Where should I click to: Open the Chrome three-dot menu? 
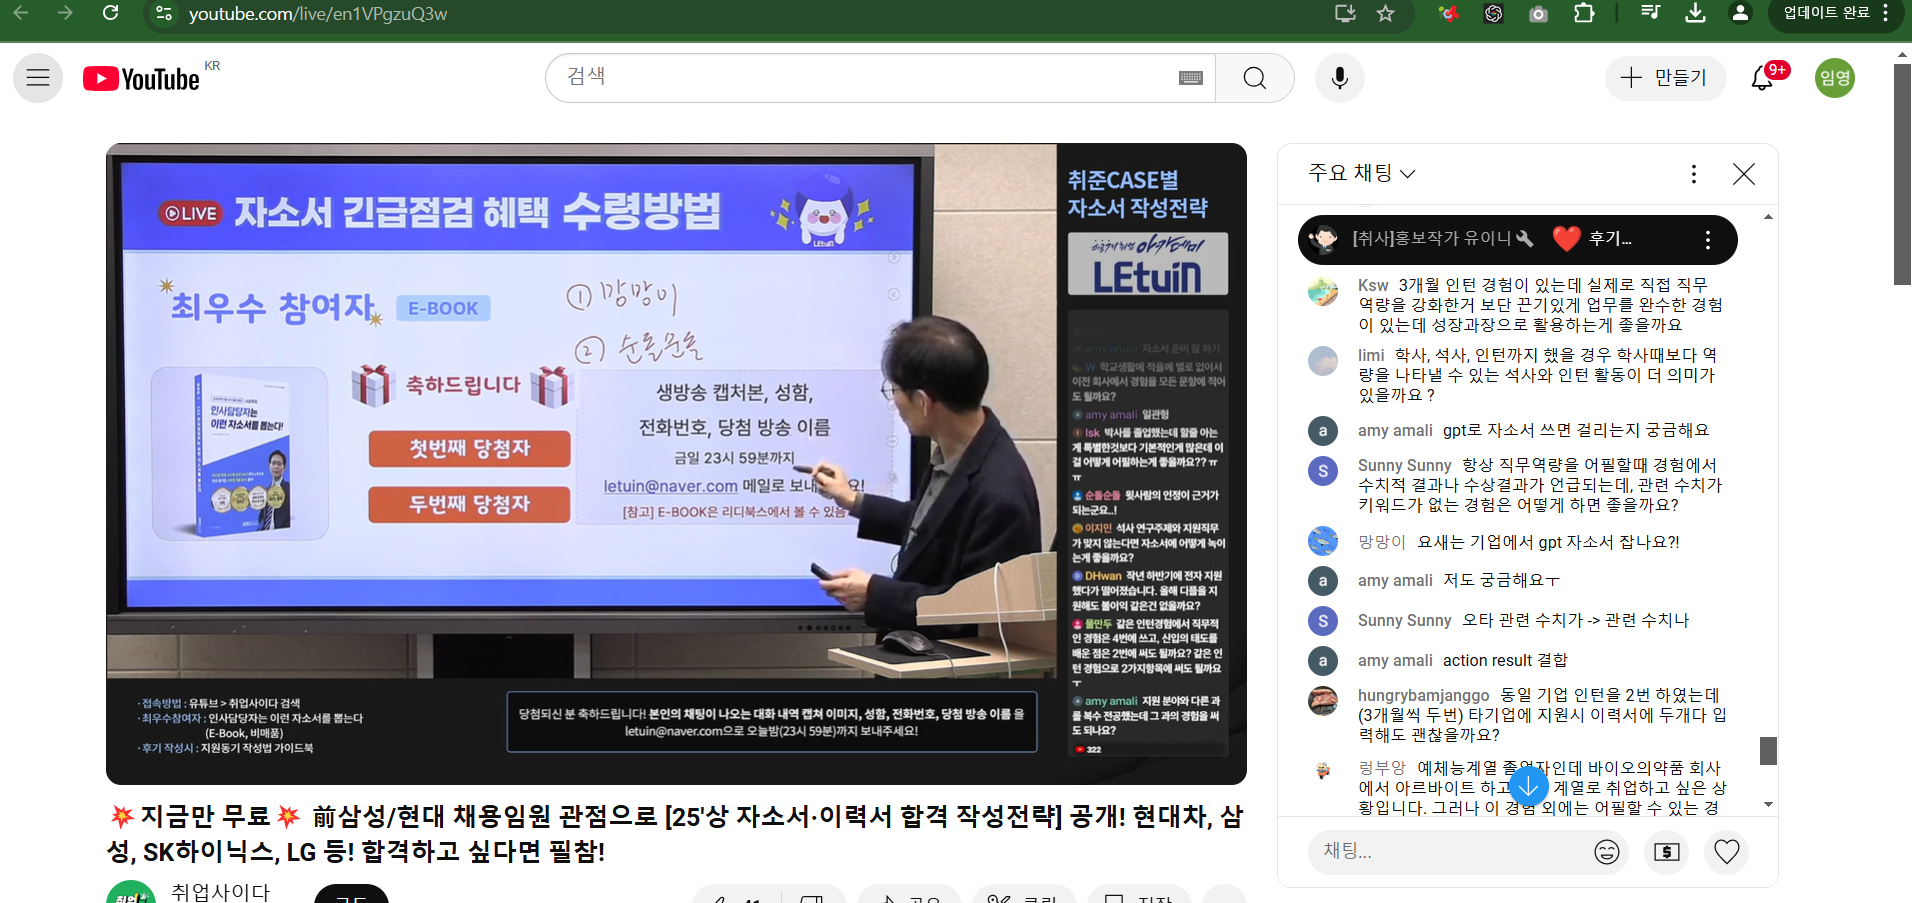click(x=1886, y=13)
